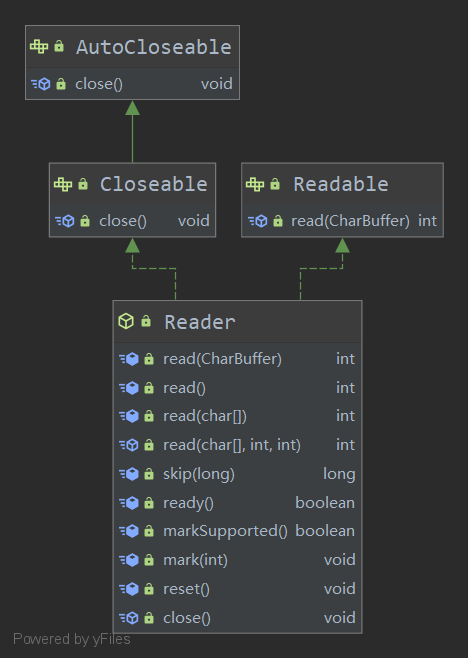
Task: Click method icon of read(char[])
Action: 129,416
